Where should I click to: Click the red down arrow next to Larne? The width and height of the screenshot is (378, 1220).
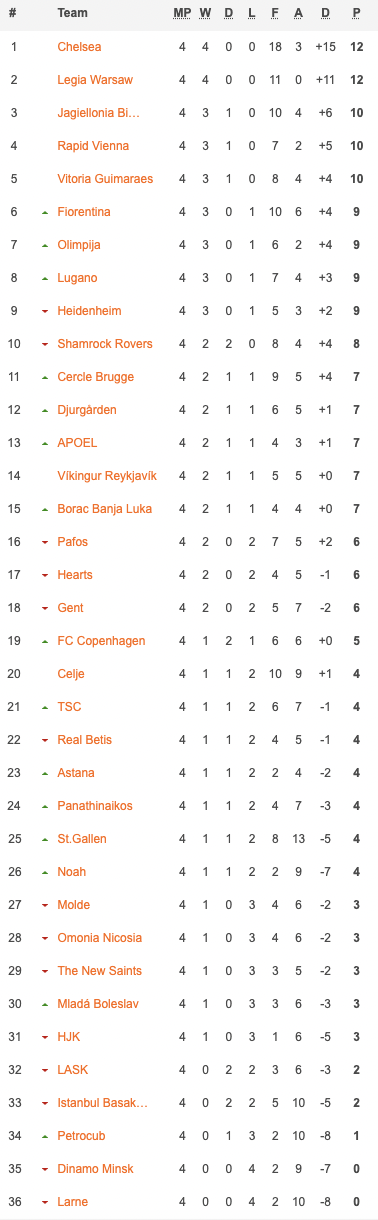(44, 1202)
